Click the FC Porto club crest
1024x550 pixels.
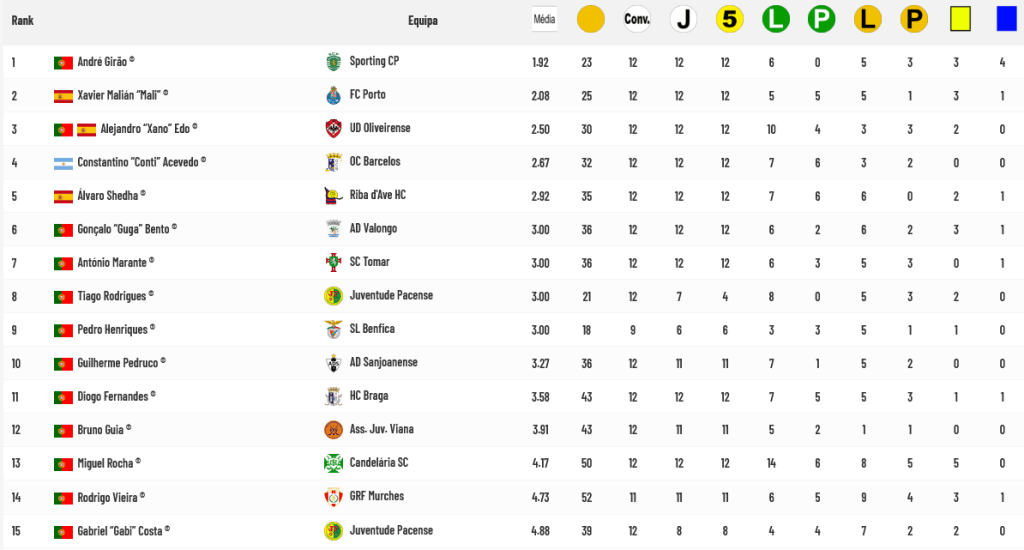(x=333, y=95)
